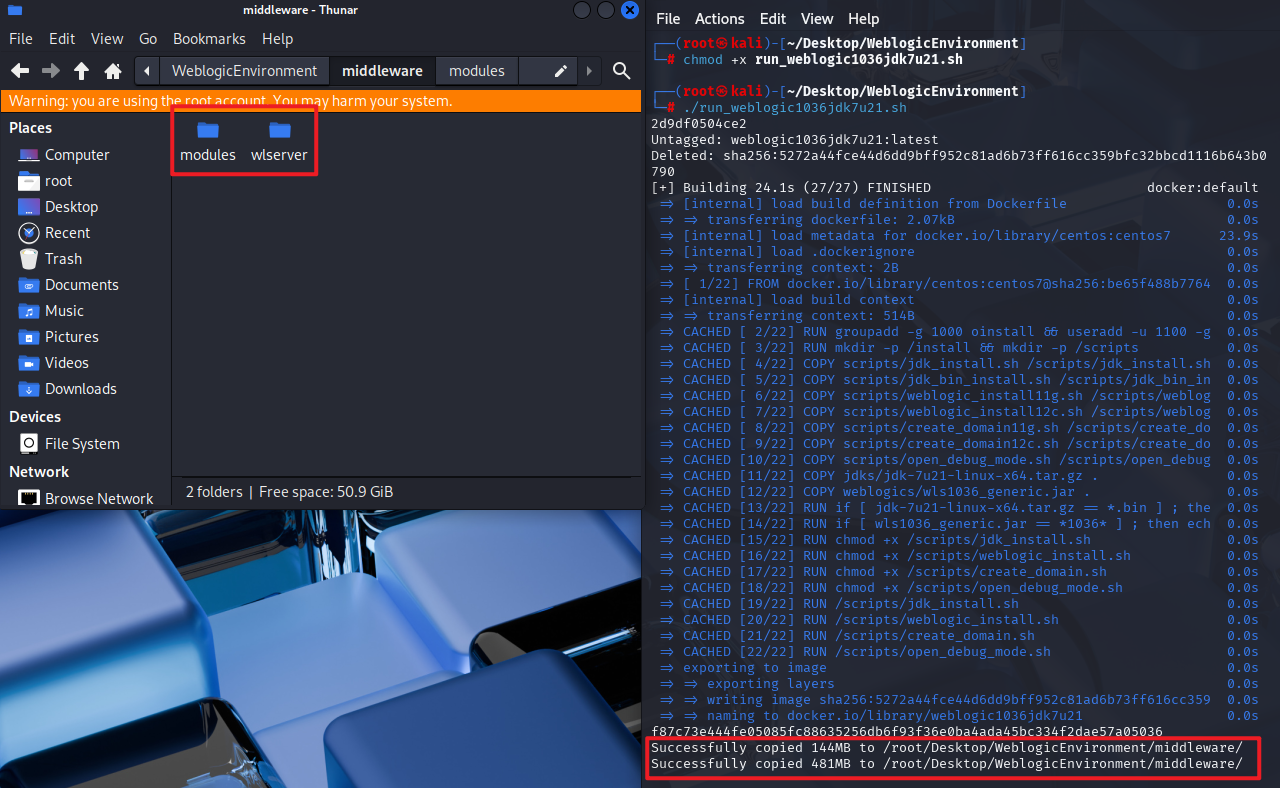Click Thunar window icon in title bar
This screenshot has height=788, width=1280.
pyautogui.click(x=15, y=10)
